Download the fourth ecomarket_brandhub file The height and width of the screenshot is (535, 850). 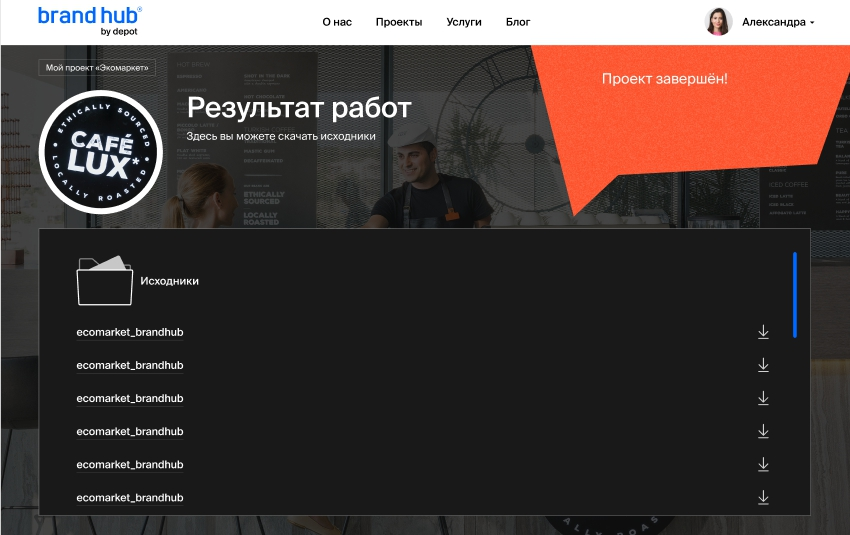(763, 431)
